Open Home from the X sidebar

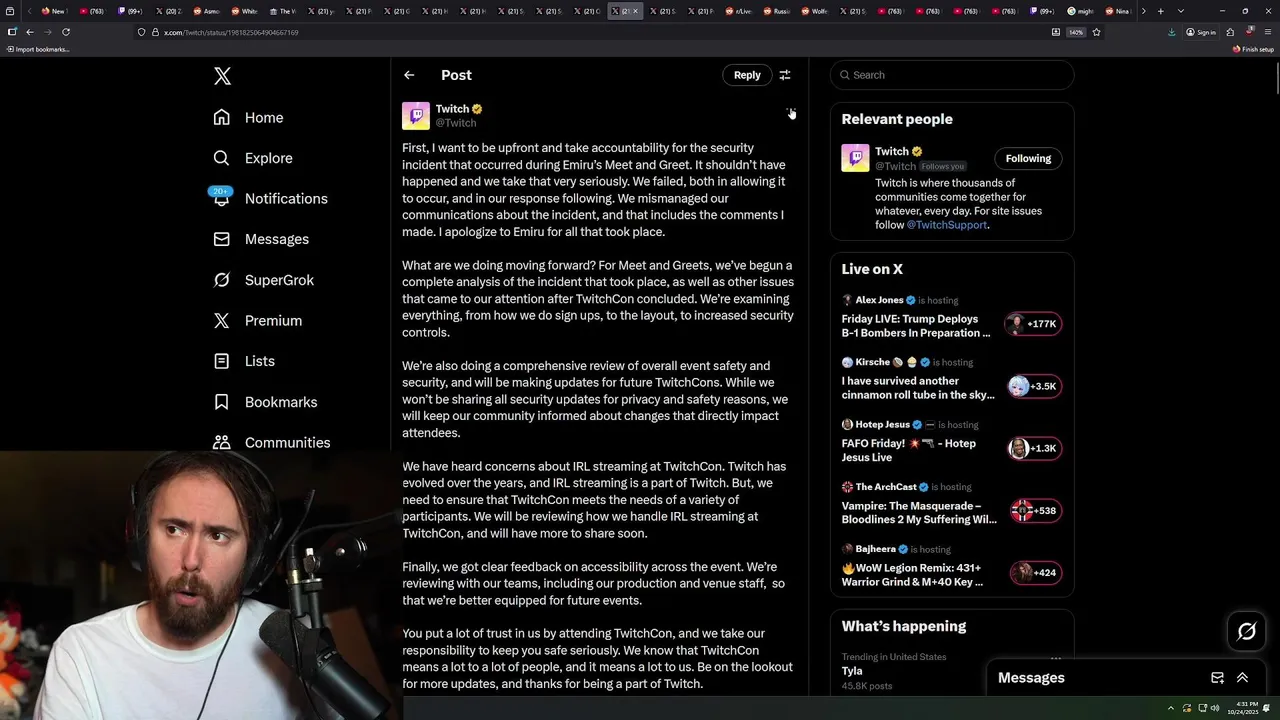point(248,117)
